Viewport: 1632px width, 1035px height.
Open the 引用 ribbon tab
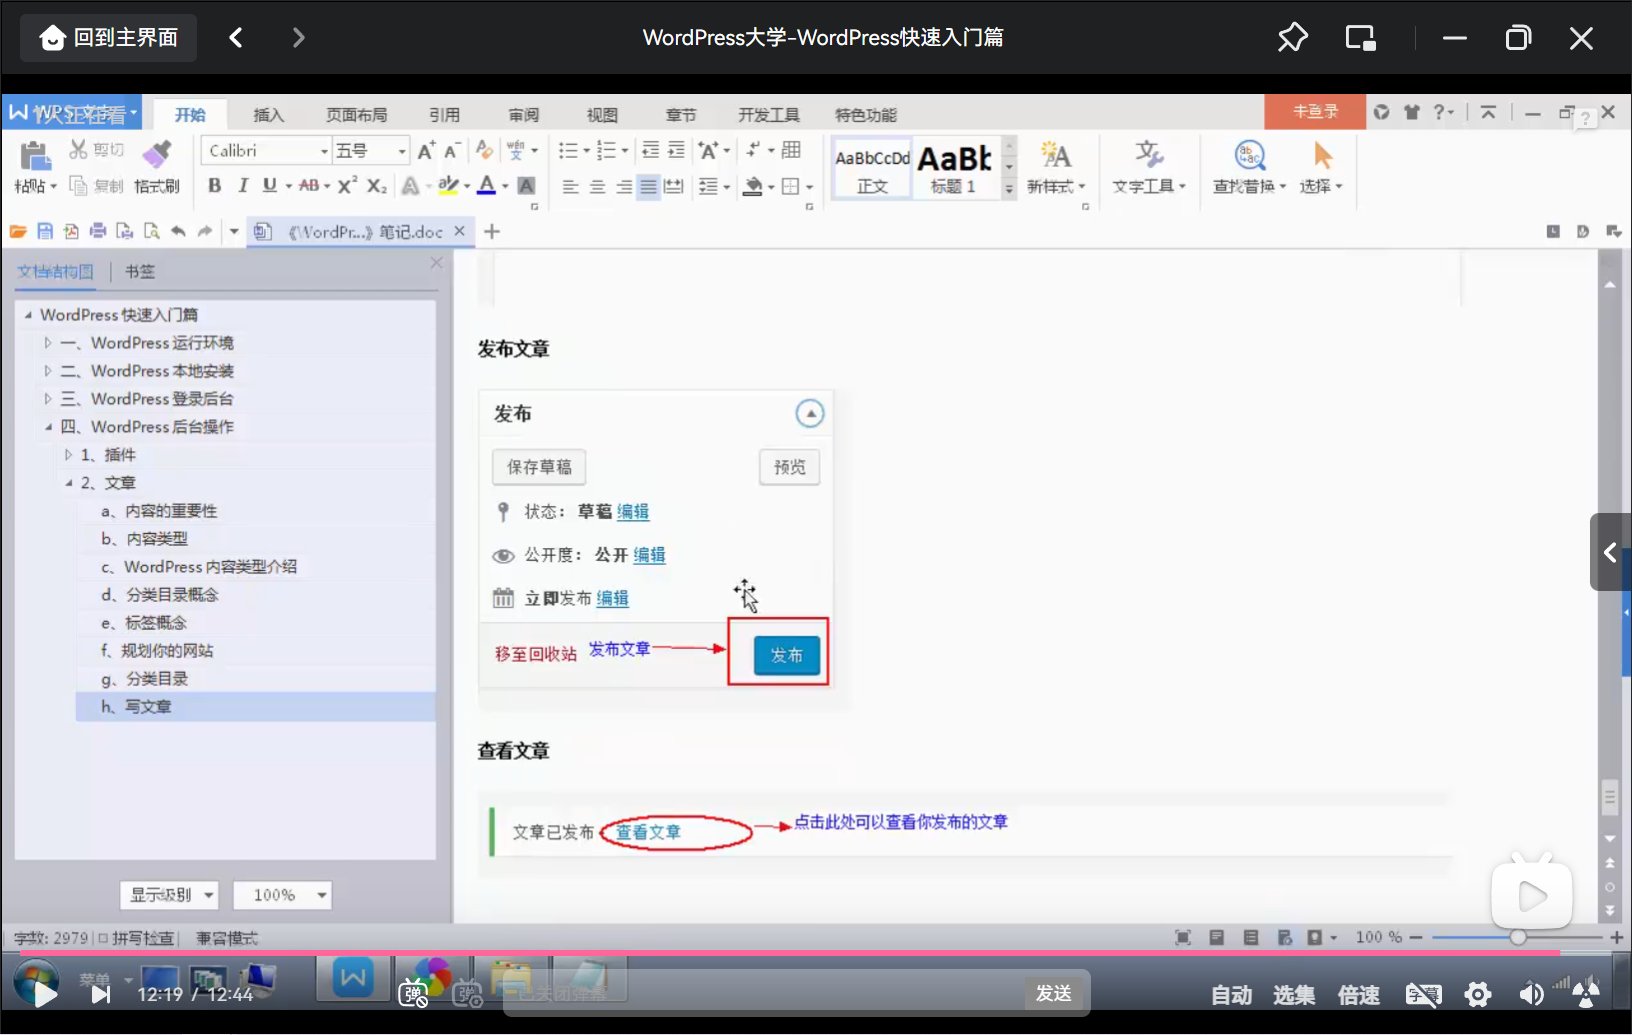445,114
